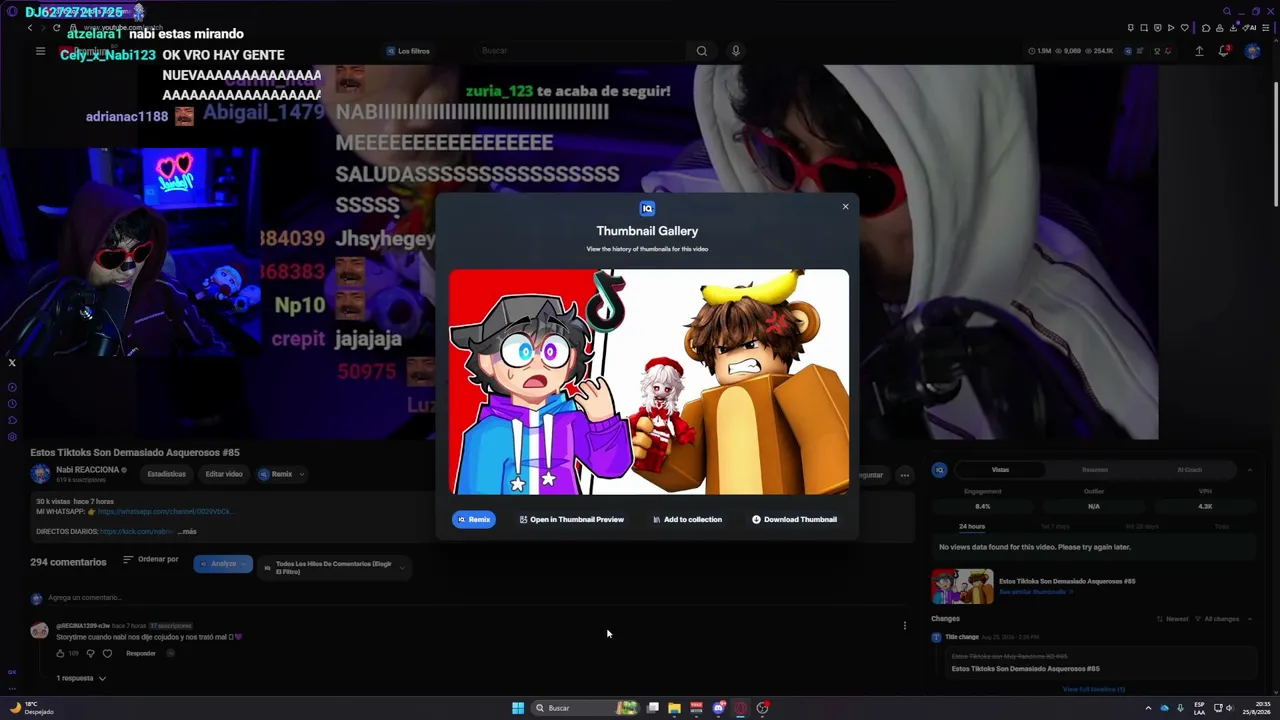Screen dimensions: 1280x720
Task: View full timeline link
Action: [x=1093, y=689]
